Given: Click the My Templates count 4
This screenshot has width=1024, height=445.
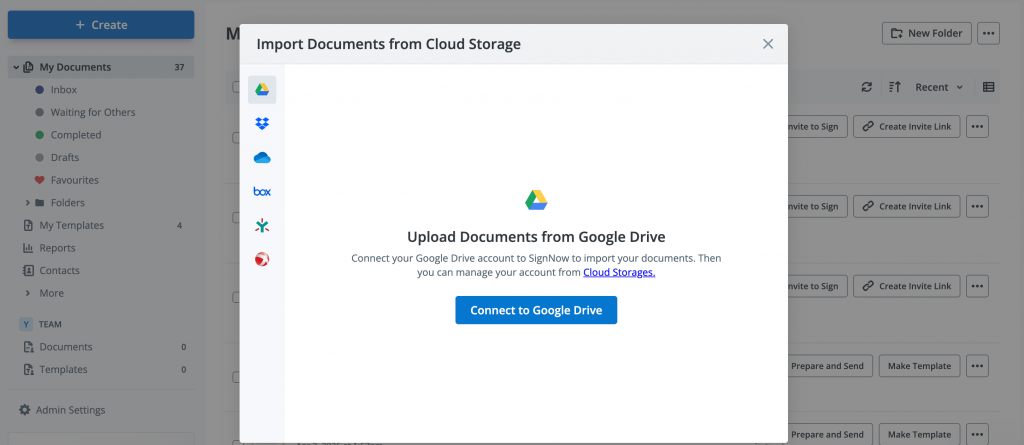Looking at the screenshot, I should 180,225.
